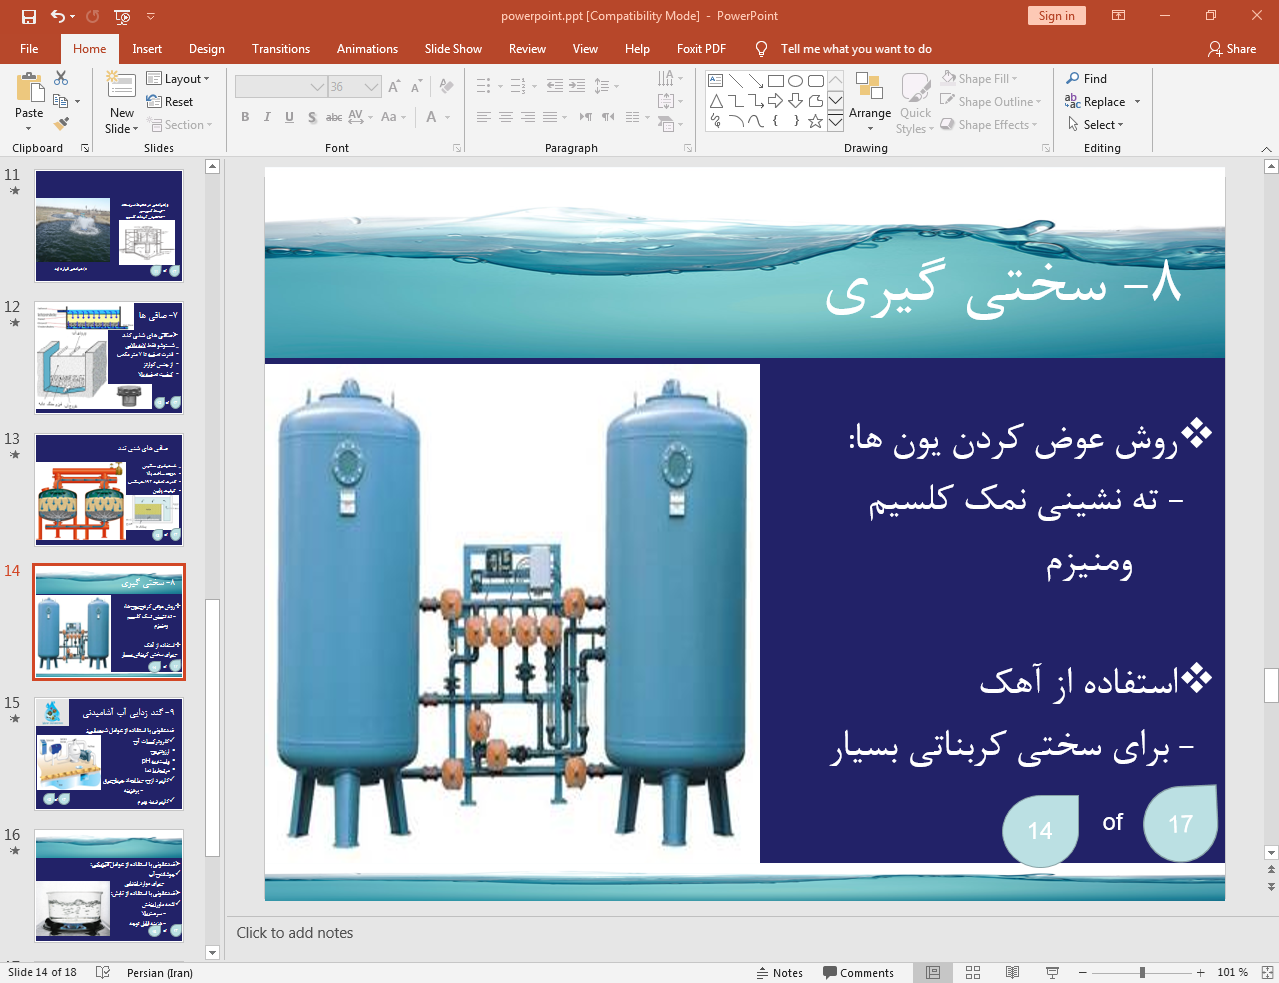Zoom in with the plus button
Screen dimensions: 1279x983
point(1200,972)
